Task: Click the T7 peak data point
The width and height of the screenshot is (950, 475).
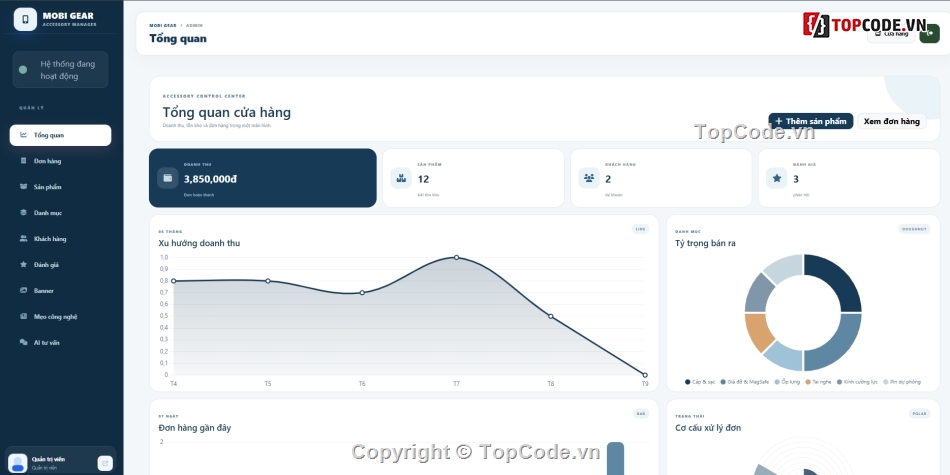Action: 456,257
